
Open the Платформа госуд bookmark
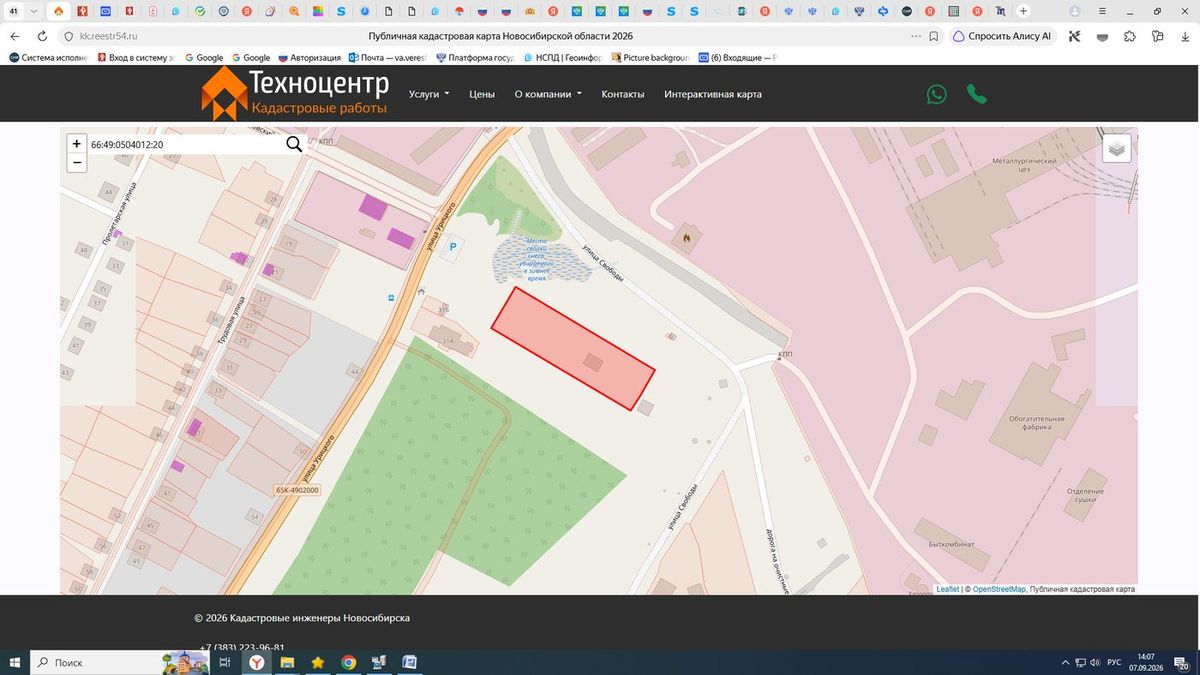click(x=475, y=58)
